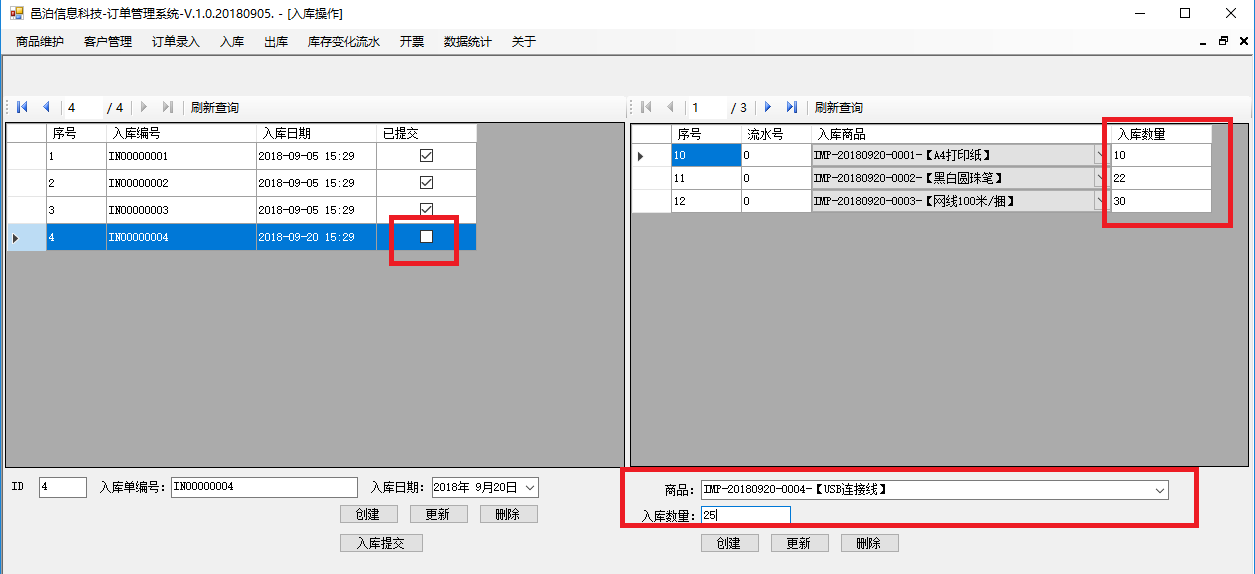Image resolution: width=1255 pixels, height=574 pixels.
Task: Open the 出库 menu
Action: [276, 42]
